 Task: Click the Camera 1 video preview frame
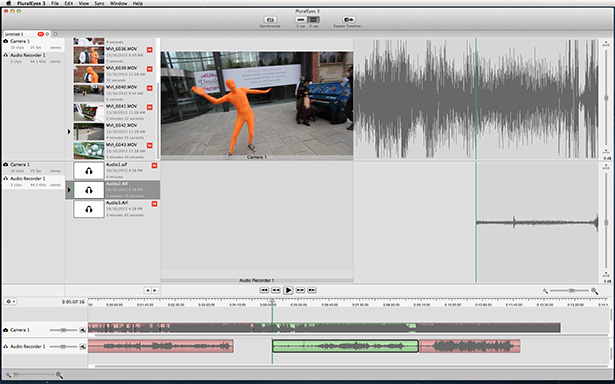point(257,103)
